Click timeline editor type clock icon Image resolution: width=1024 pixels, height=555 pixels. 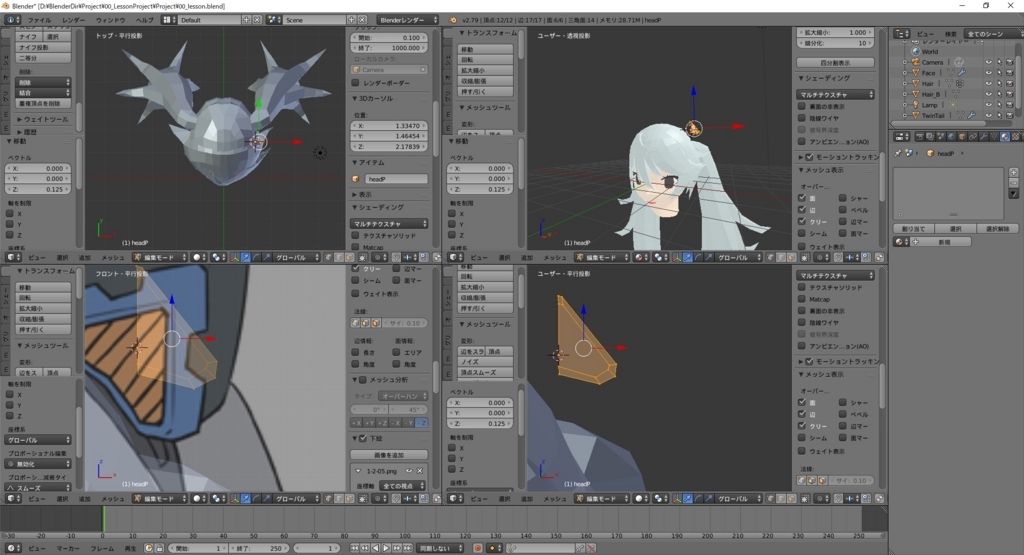(12, 548)
